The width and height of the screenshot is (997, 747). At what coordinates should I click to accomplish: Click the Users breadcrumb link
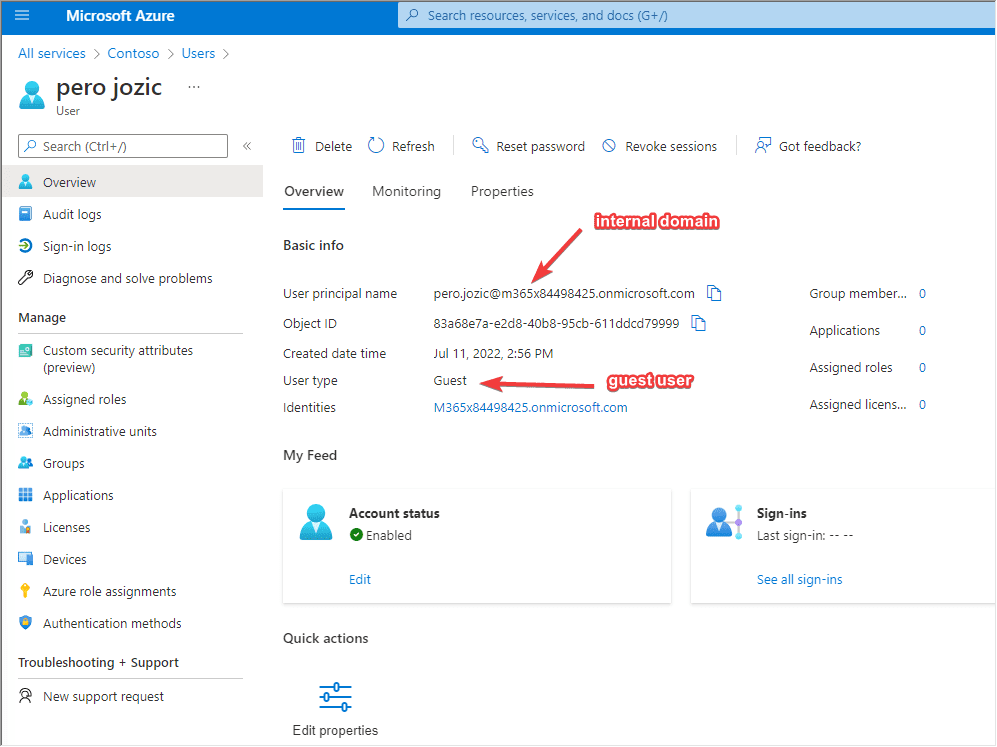(x=198, y=53)
